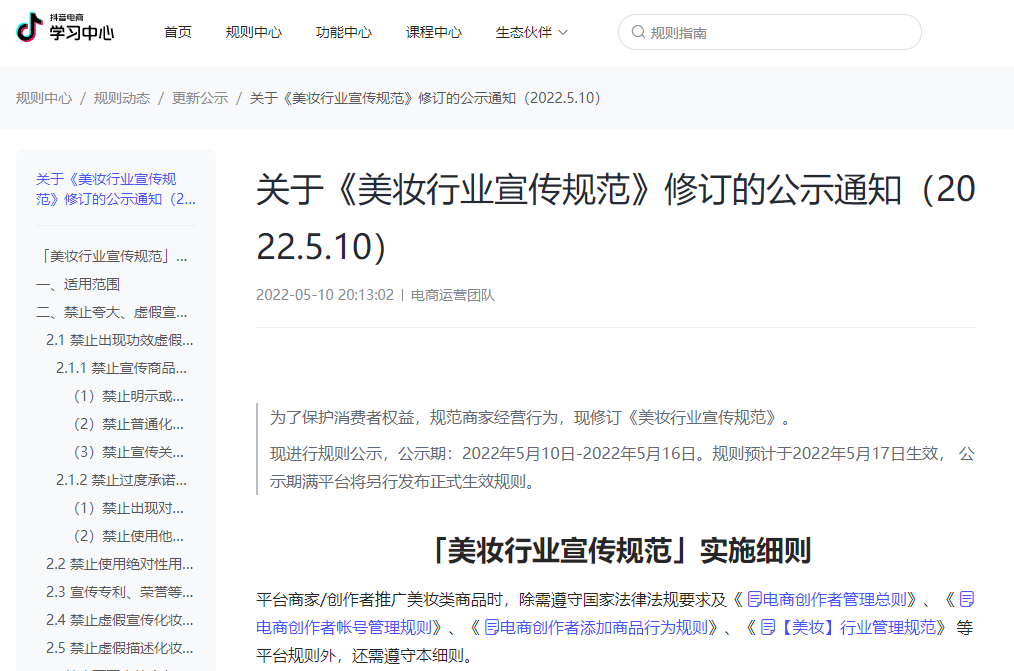1014x671 pixels.
Task: Click 规则中心 in the breadcrumb
Action: [x=44, y=98]
